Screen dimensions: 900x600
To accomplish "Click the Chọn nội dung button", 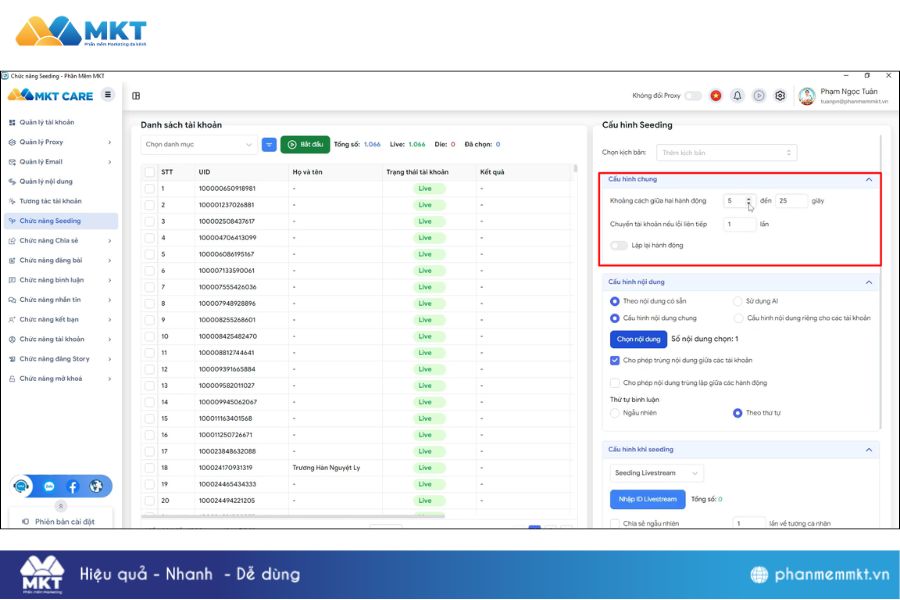I will [638, 339].
